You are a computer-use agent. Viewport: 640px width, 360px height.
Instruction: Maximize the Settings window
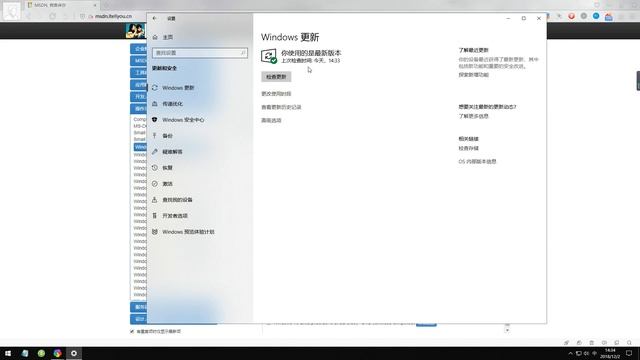pos(524,18)
